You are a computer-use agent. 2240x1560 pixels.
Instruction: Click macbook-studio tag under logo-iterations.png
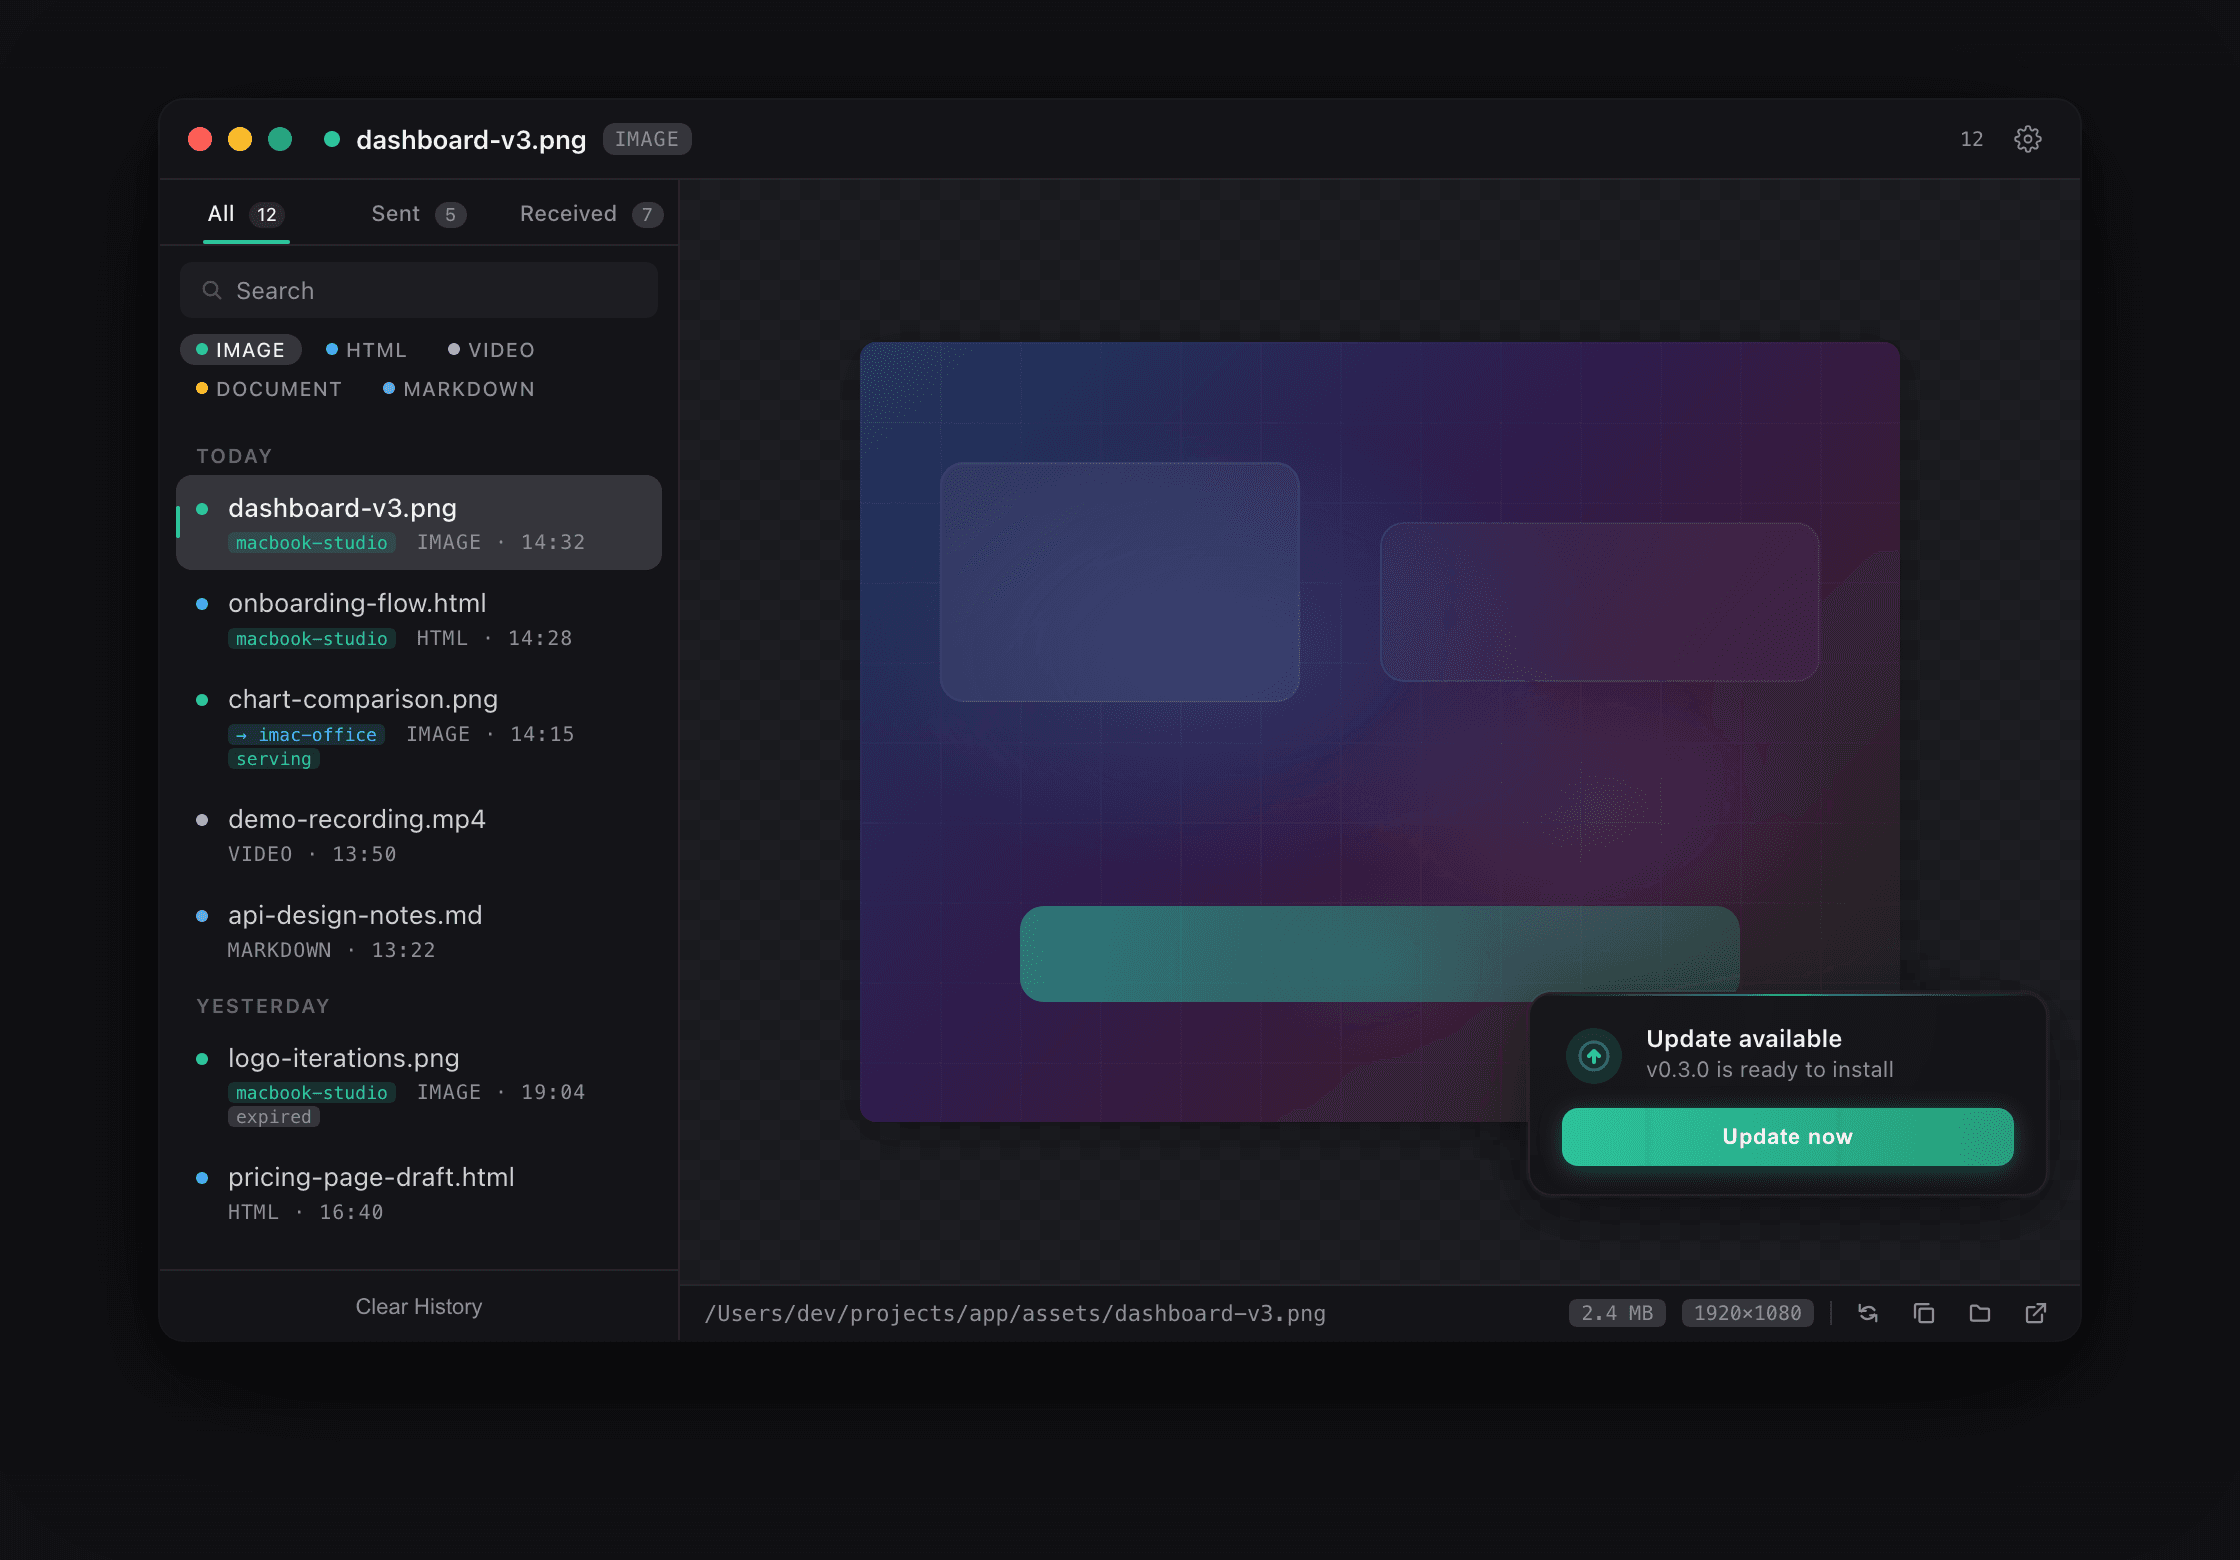(x=312, y=1092)
